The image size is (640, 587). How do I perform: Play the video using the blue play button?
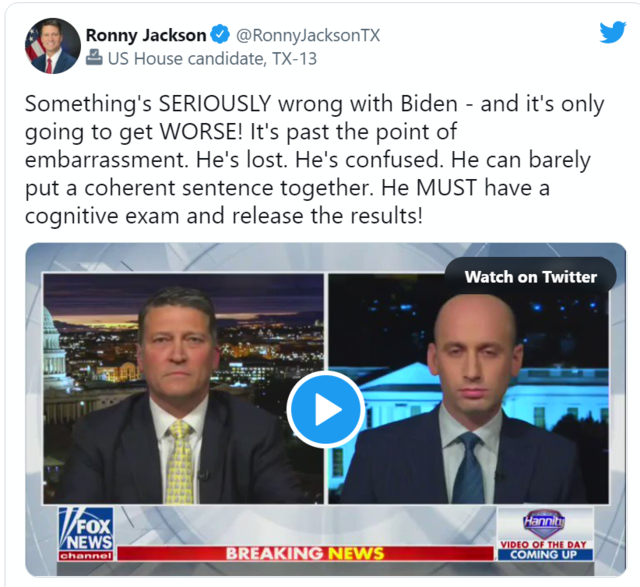click(325, 409)
